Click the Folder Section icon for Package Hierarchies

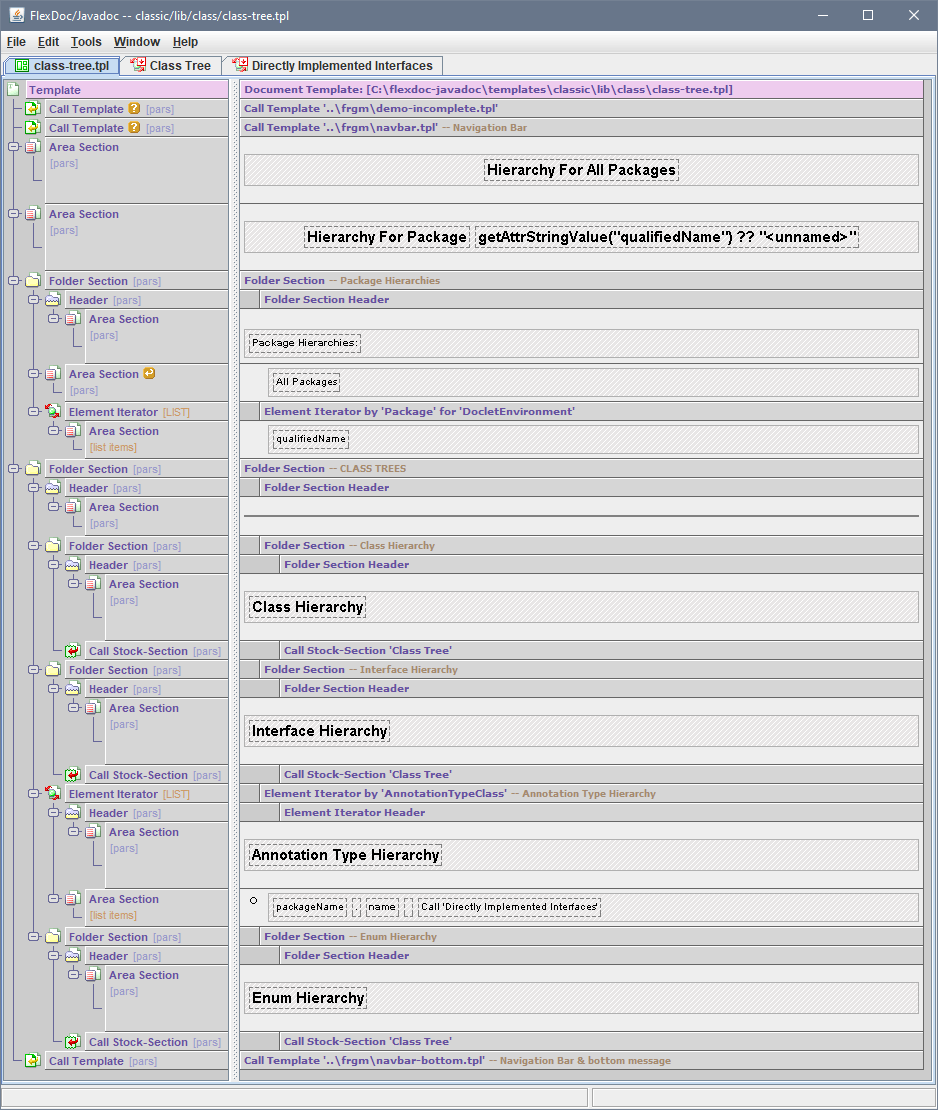click(x=33, y=281)
